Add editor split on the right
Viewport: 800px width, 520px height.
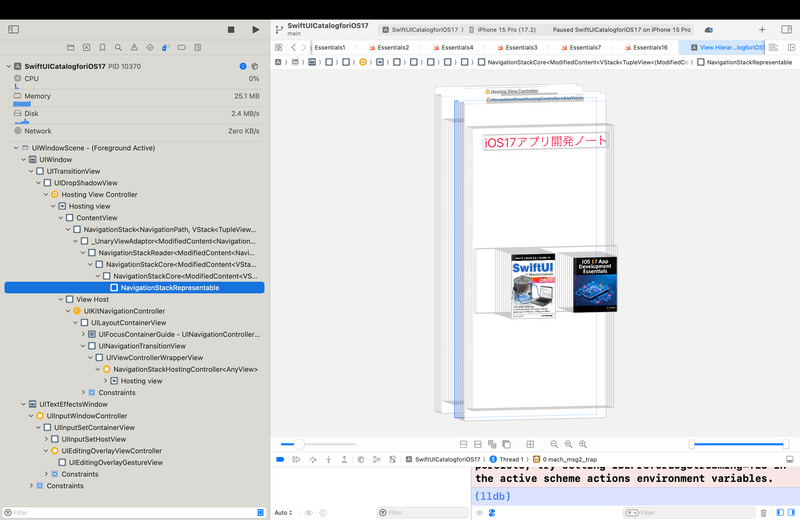(x=791, y=47)
